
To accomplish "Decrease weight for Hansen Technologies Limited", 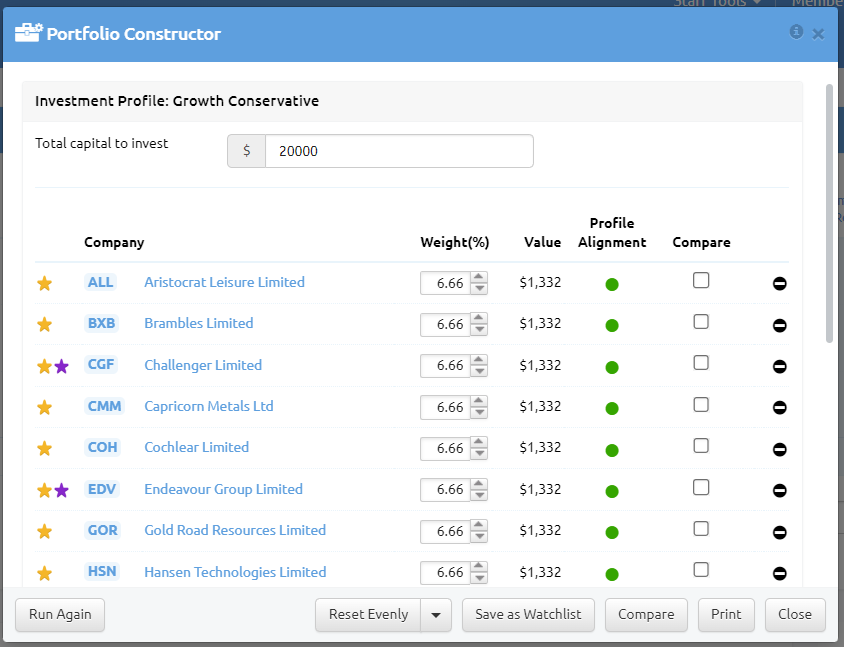I will pos(479,578).
